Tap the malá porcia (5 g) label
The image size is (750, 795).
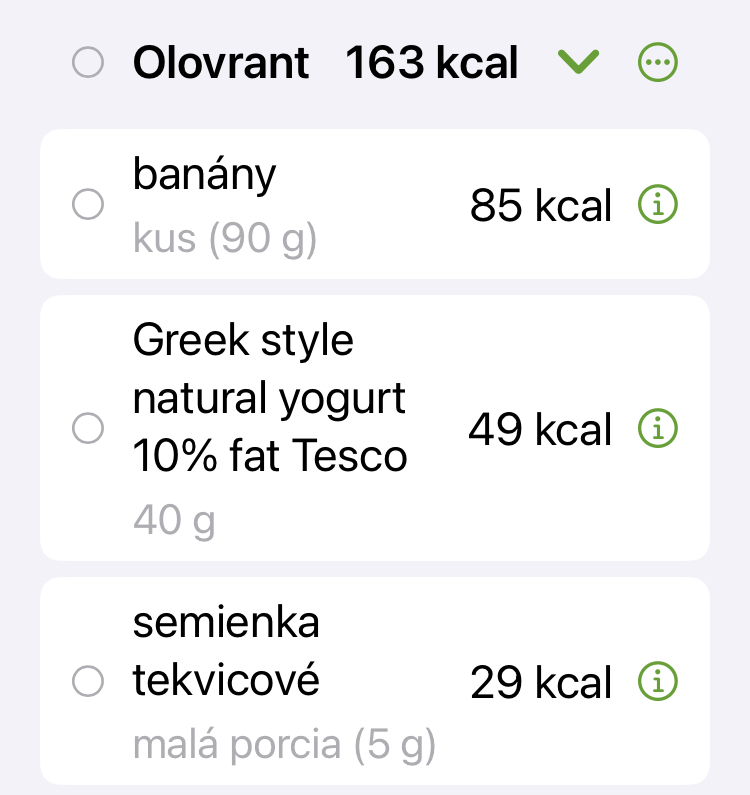pos(284,747)
